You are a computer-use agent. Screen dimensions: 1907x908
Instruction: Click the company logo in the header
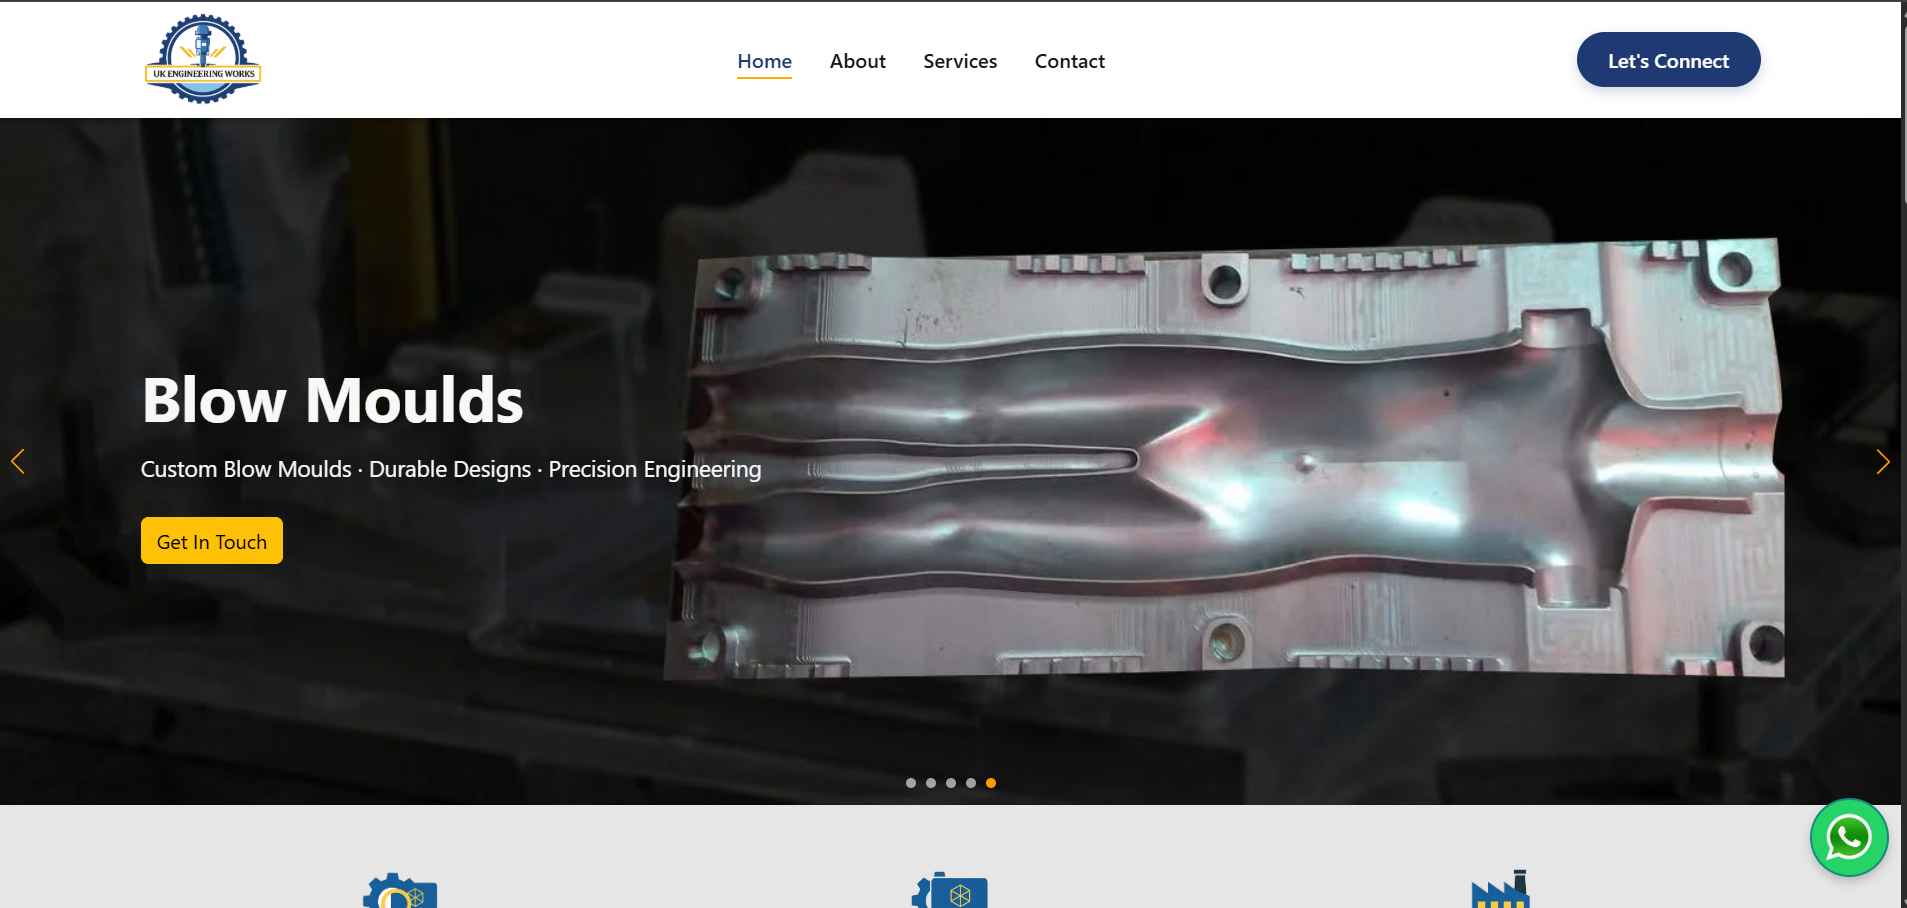[202, 57]
